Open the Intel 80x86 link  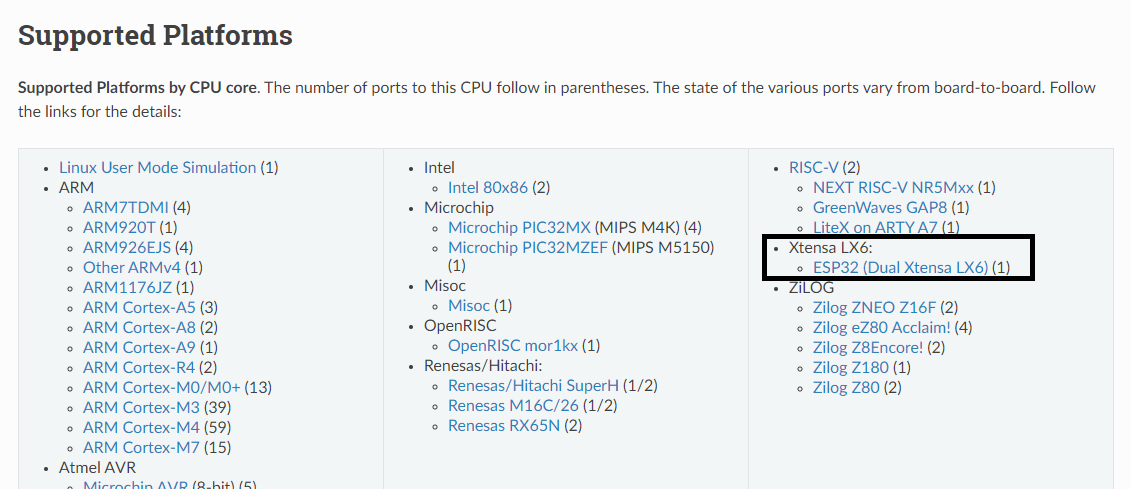pyautogui.click(x=488, y=188)
